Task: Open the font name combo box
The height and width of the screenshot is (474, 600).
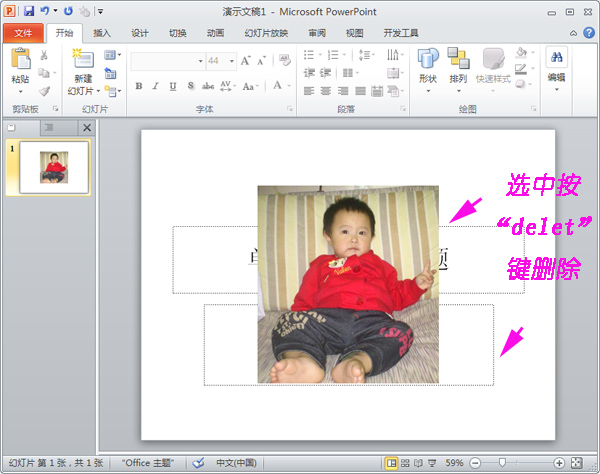Action: coord(167,61)
